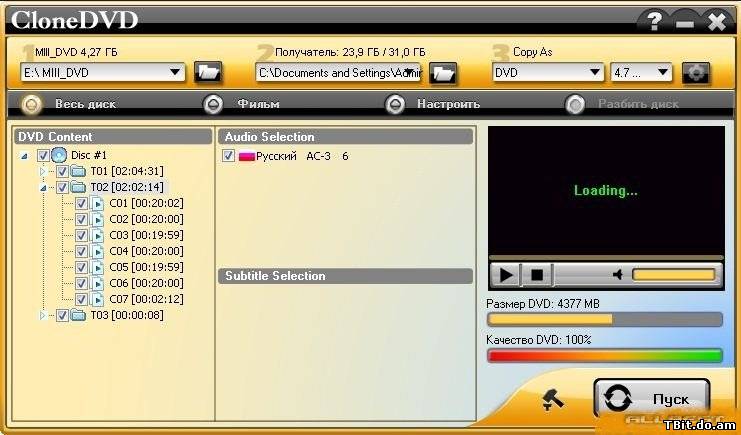This screenshot has width=741, height=435.
Task: Select chapter C05 [00:19:59] row
Action: pyautogui.click(x=146, y=267)
